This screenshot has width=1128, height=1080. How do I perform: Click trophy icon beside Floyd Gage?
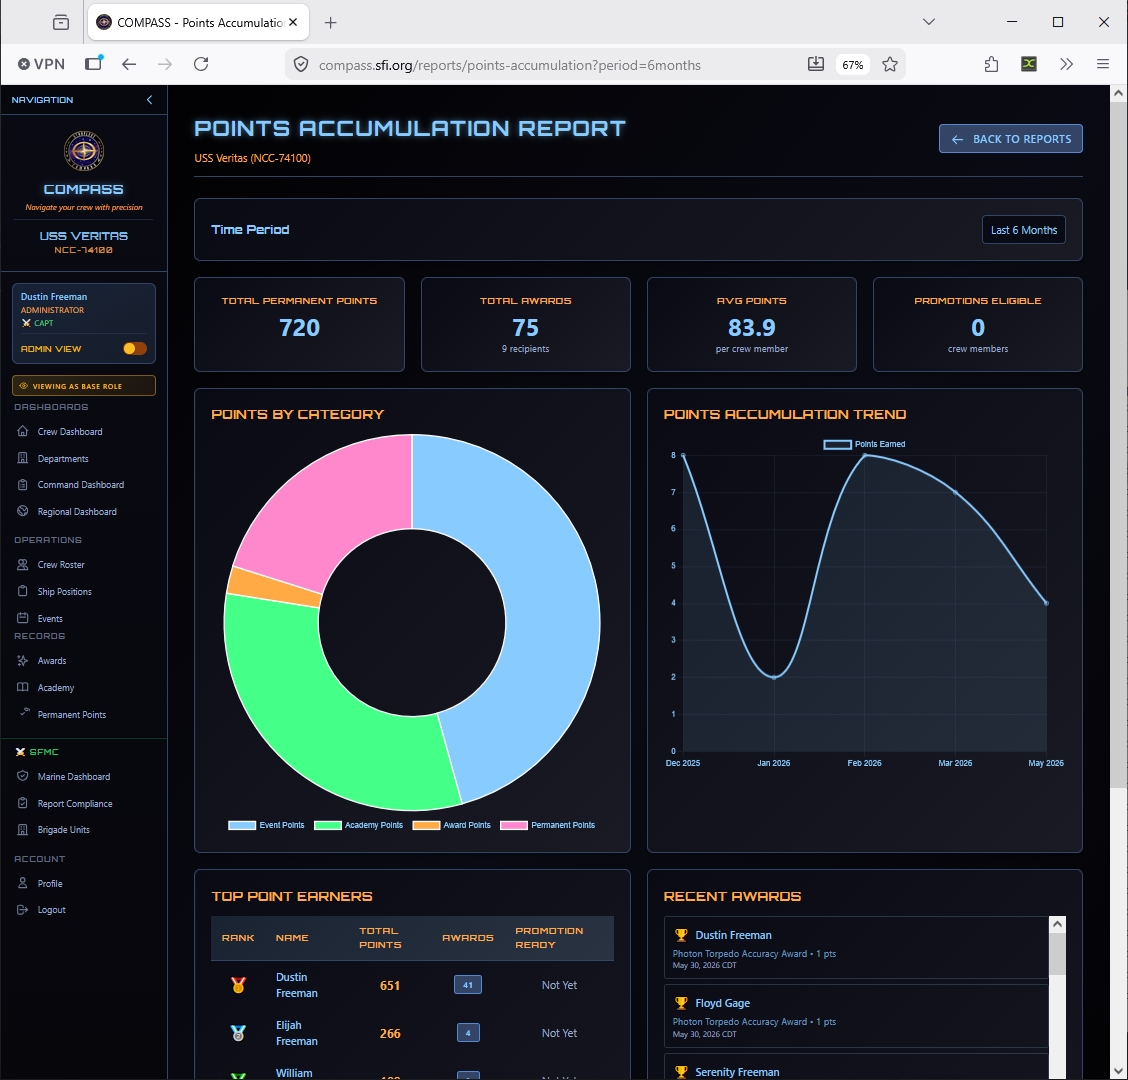pyautogui.click(x=681, y=1003)
